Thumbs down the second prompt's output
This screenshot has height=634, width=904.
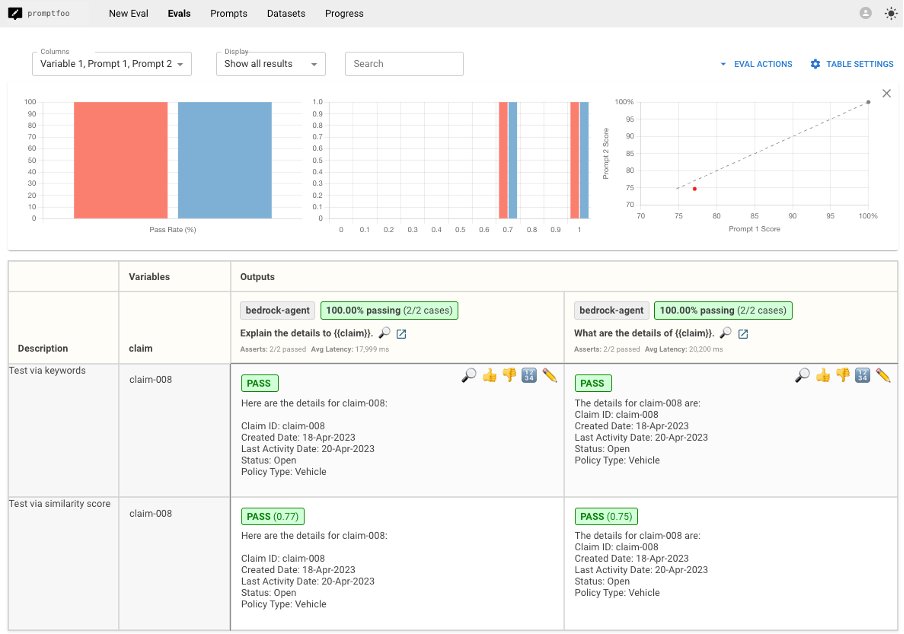point(842,375)
